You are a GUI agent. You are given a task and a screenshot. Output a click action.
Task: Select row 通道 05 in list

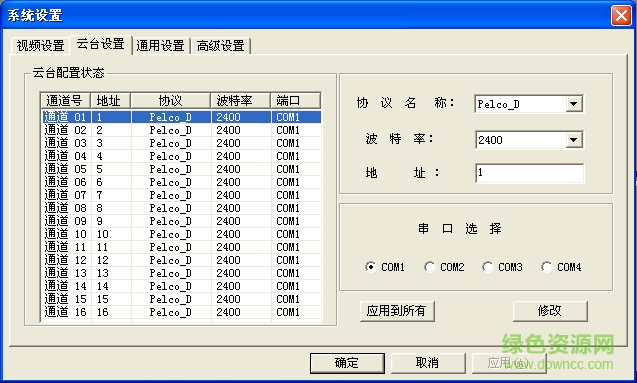182,169
